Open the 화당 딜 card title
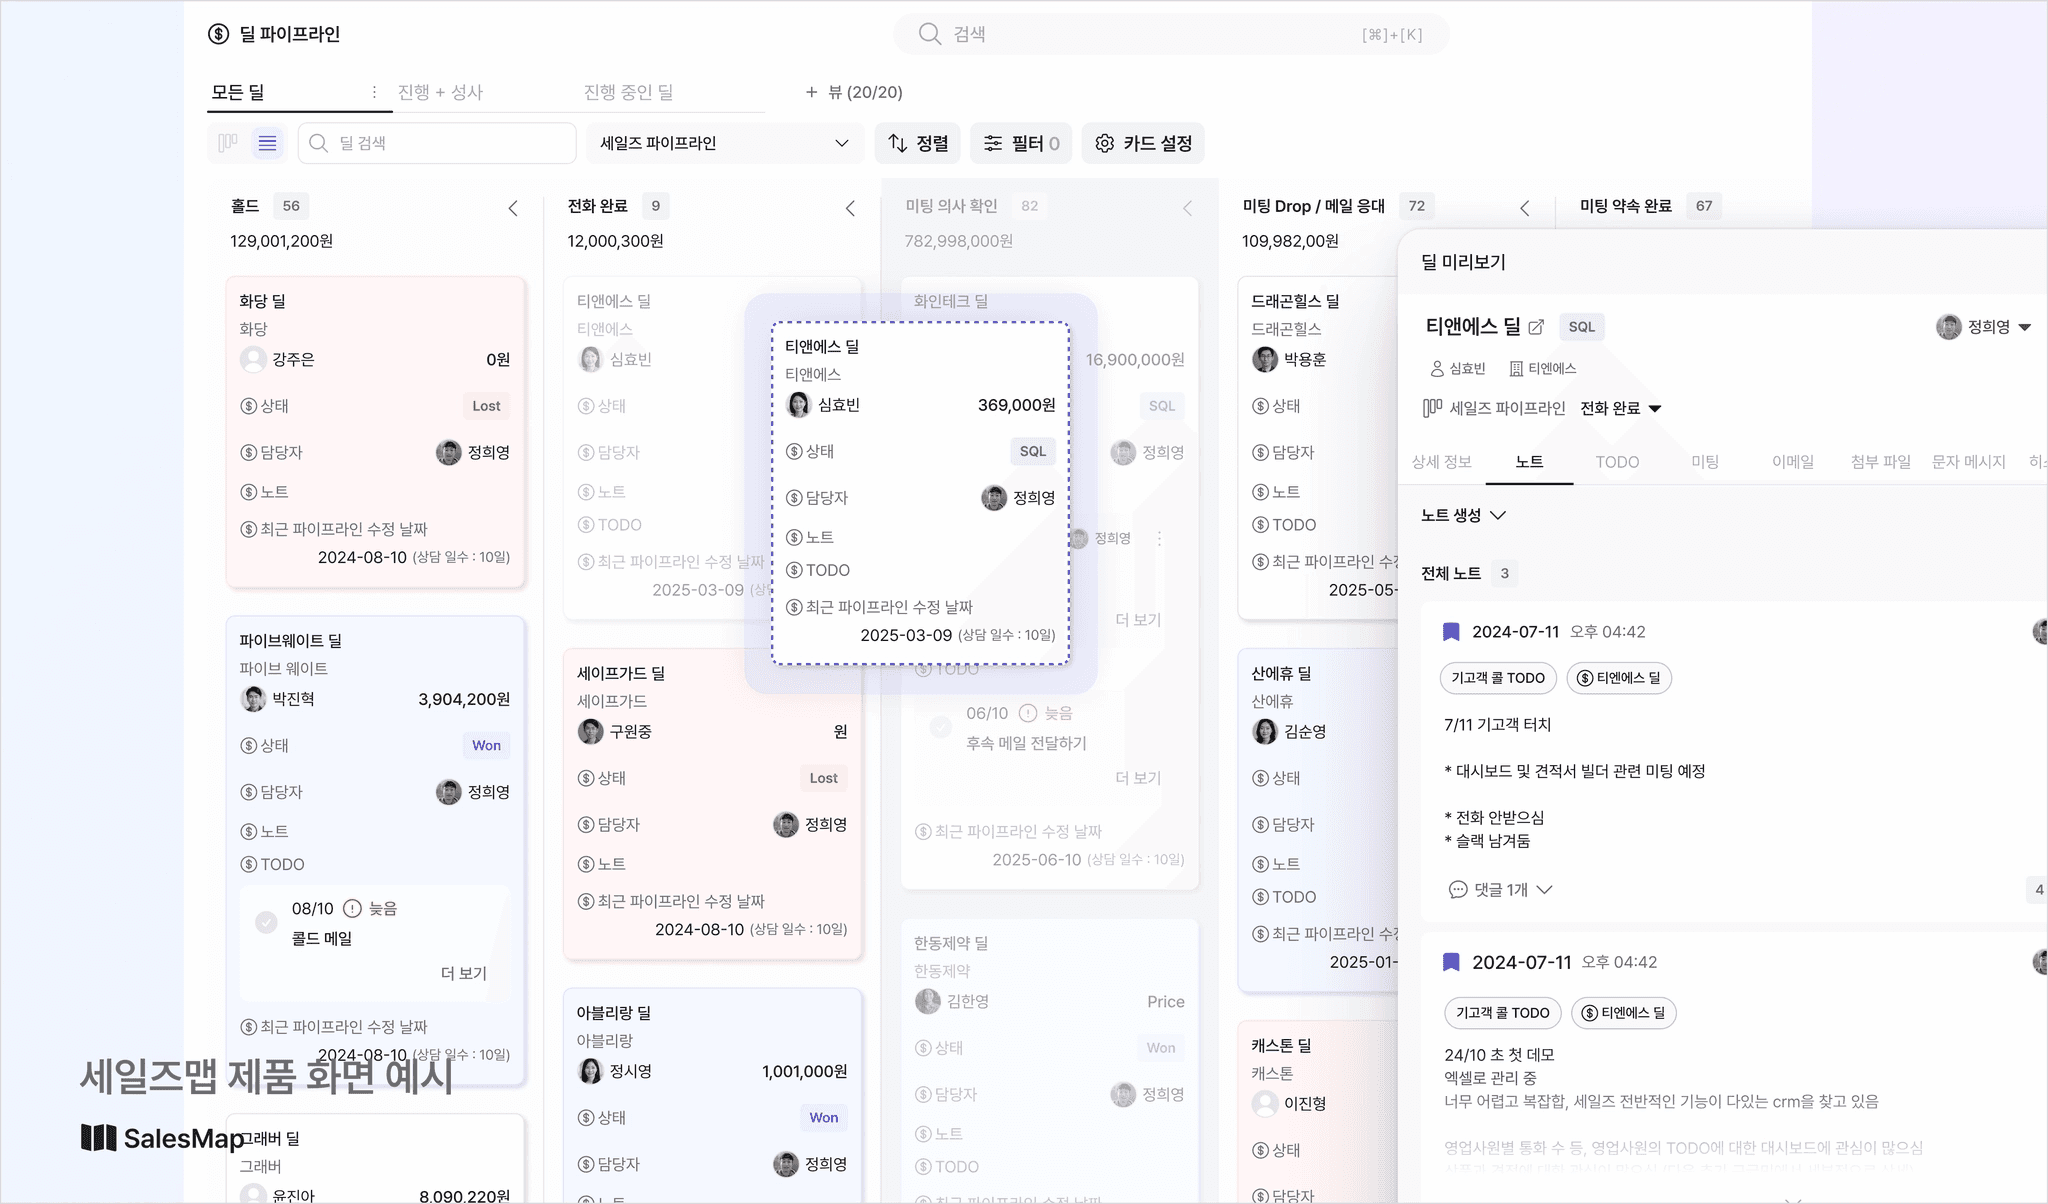This screenshot has width=2048, height=1204. pyautogui.click(x=262, y=301)
